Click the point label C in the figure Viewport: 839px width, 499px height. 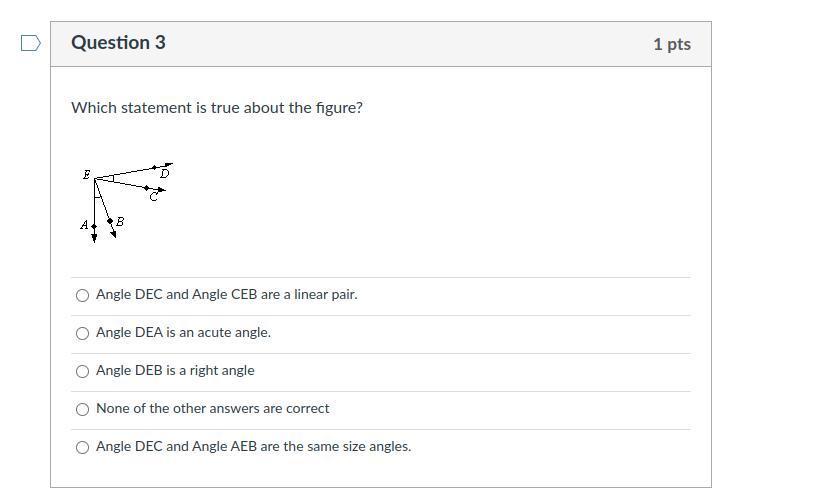(x=153, y=197)
